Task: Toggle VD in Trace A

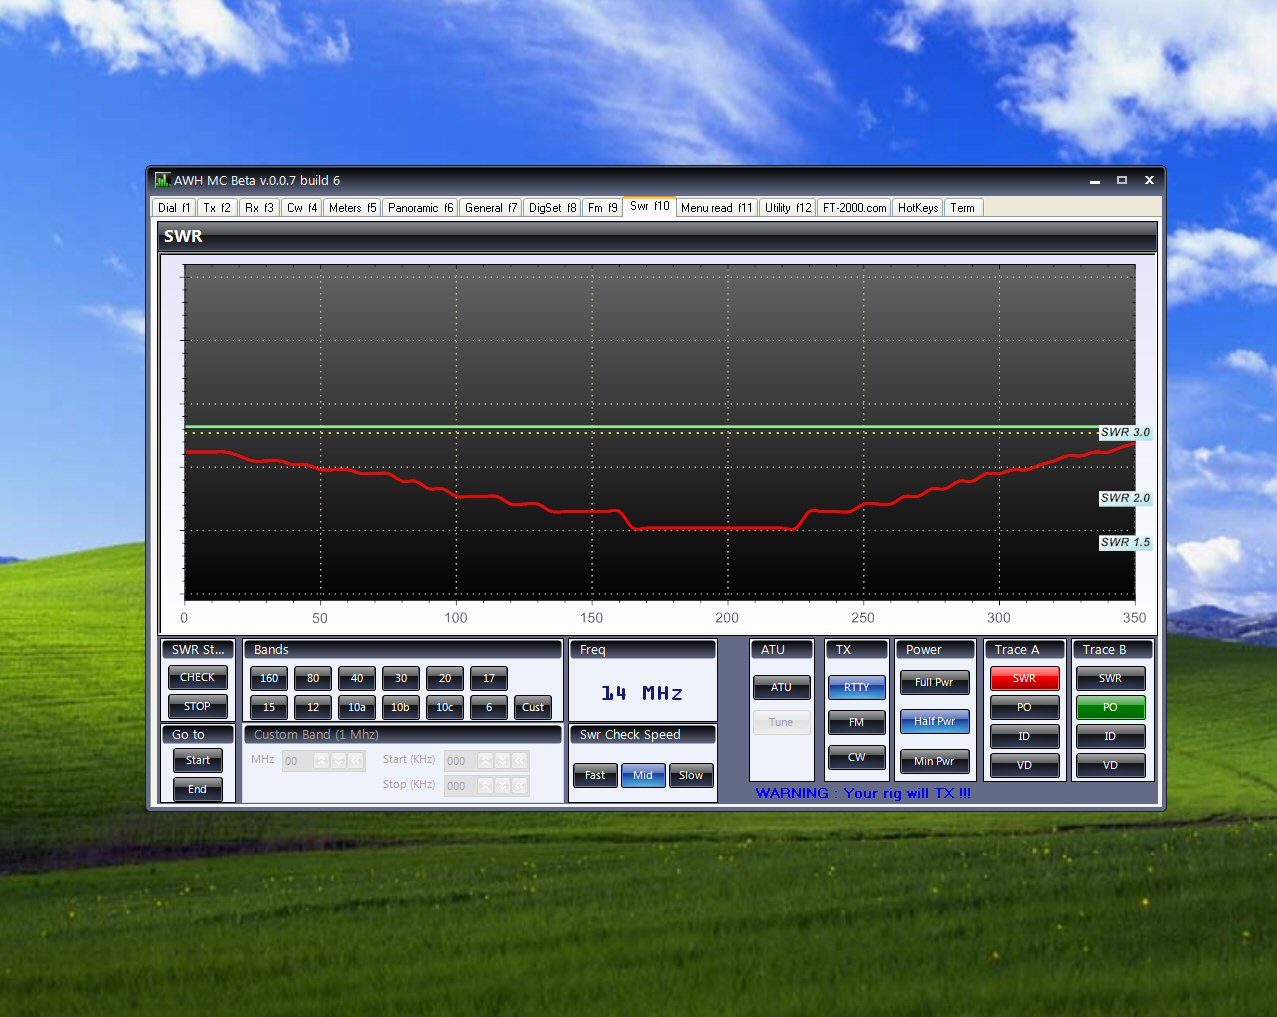Action: point(1024,765)
